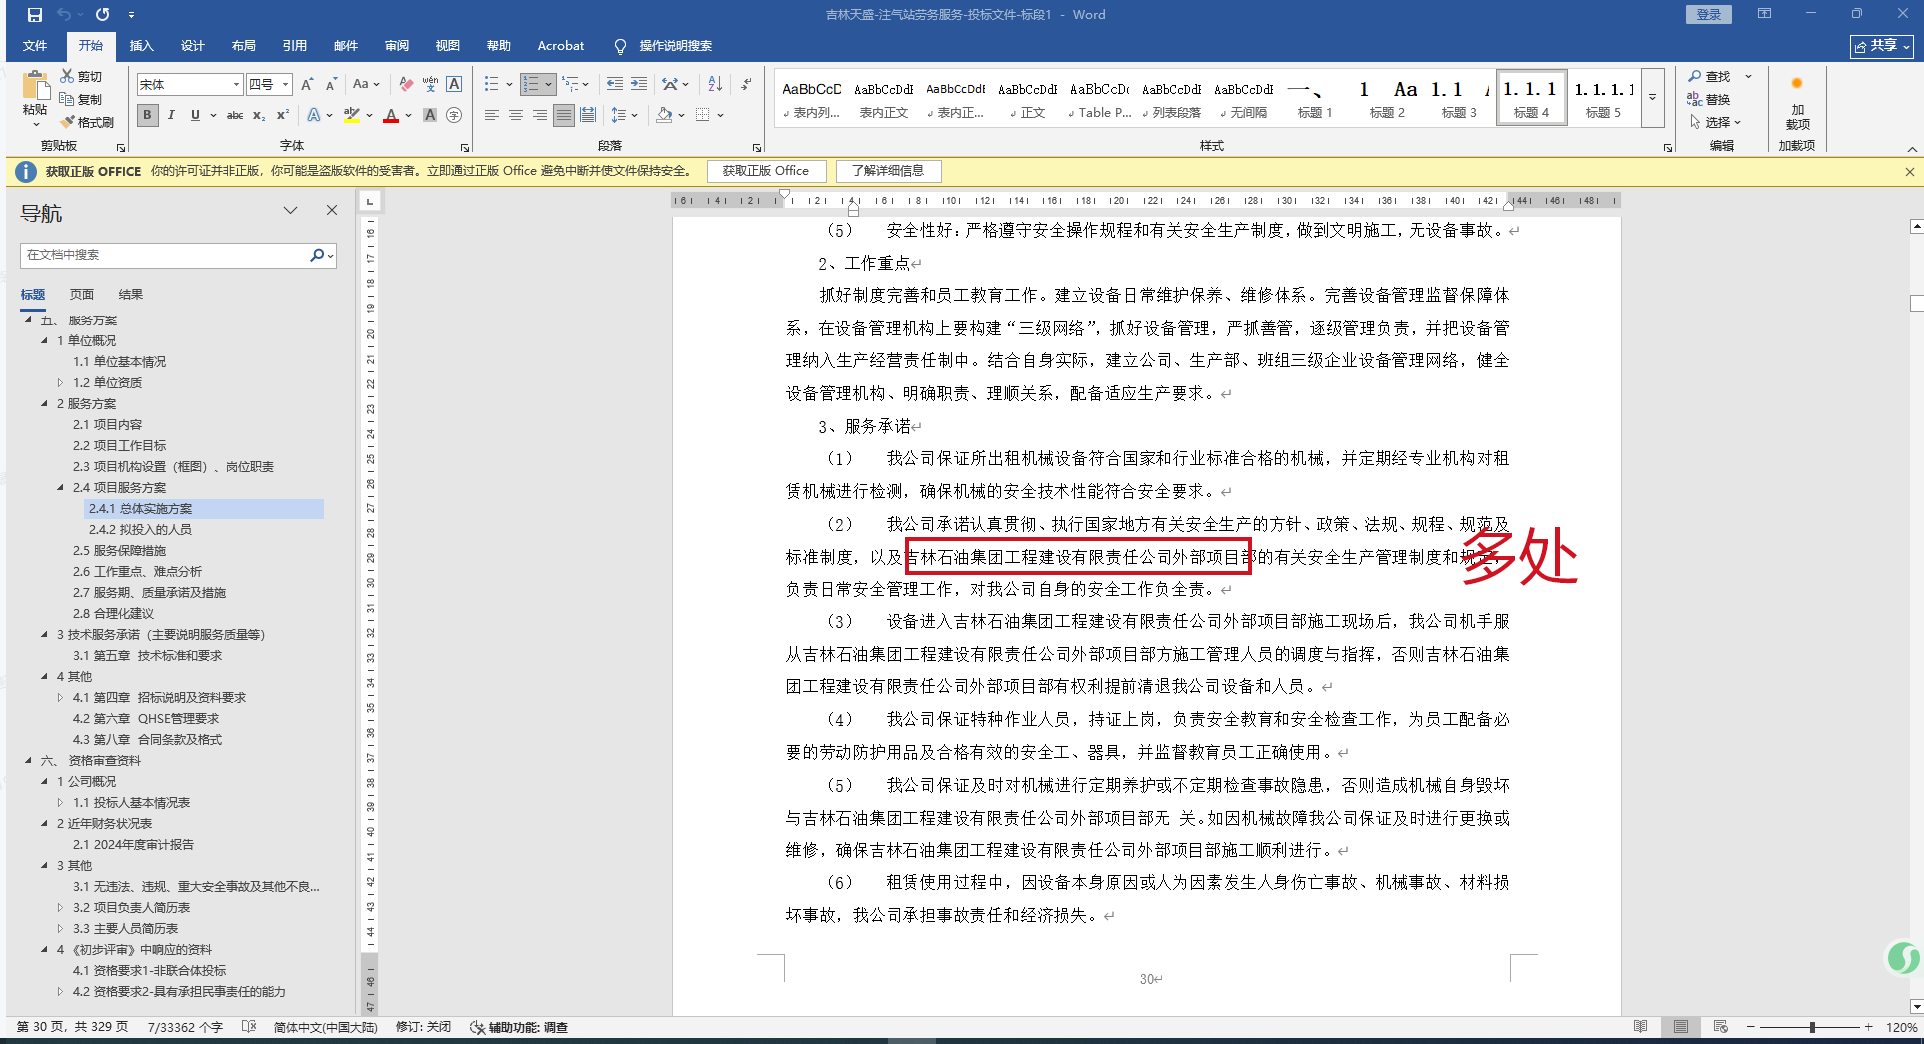Click the spelling check icon in status bar
1924x1044 pixels.
click(x=249, y=1027)
